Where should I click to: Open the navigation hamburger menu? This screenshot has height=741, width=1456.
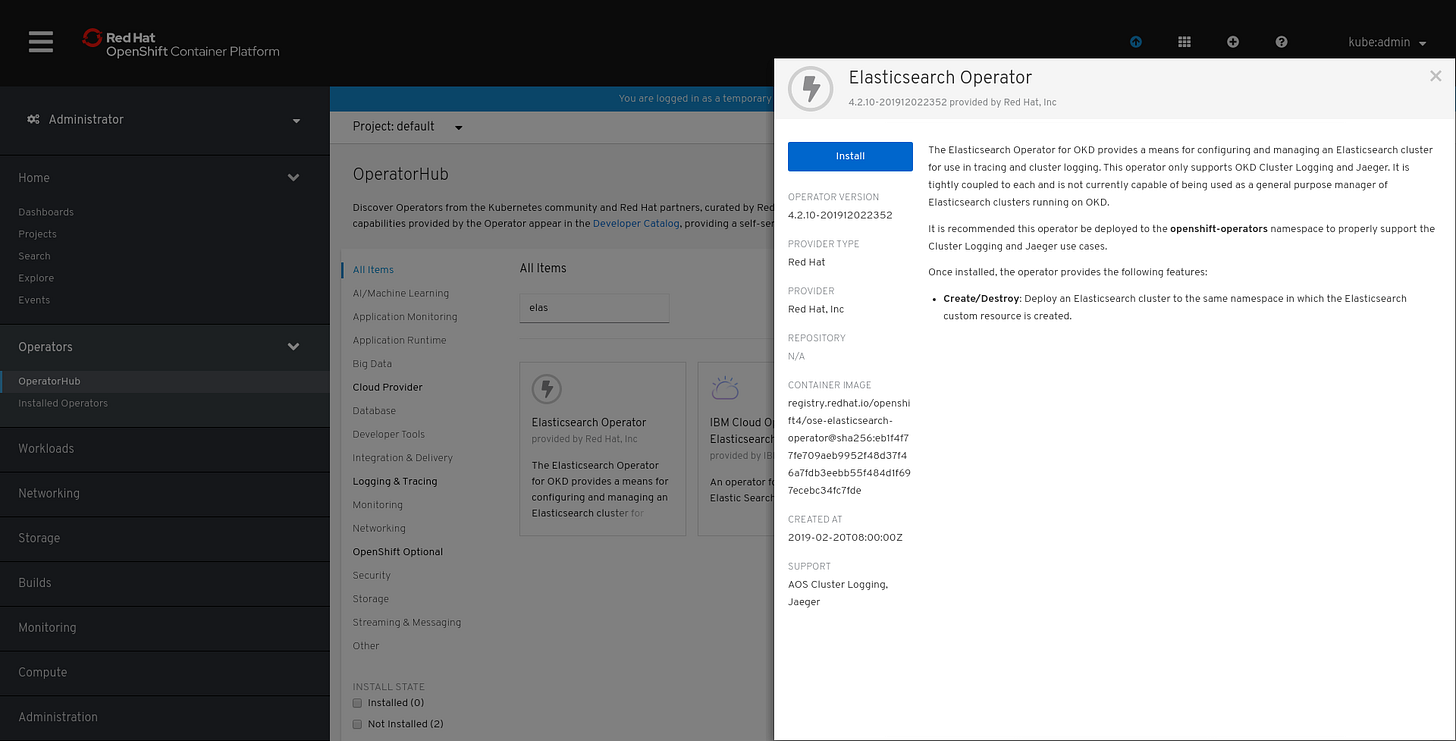click(39, 42)
